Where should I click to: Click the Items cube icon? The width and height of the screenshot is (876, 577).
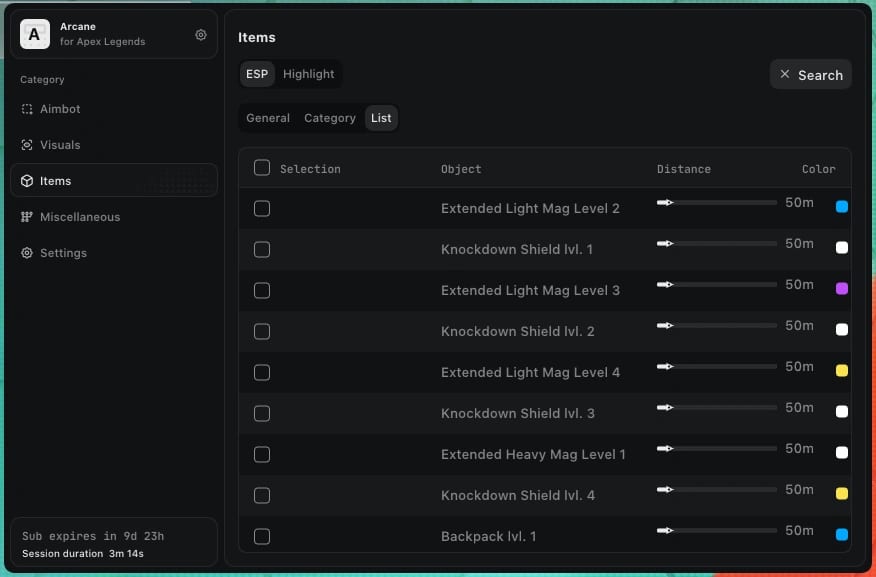point(27,181)
